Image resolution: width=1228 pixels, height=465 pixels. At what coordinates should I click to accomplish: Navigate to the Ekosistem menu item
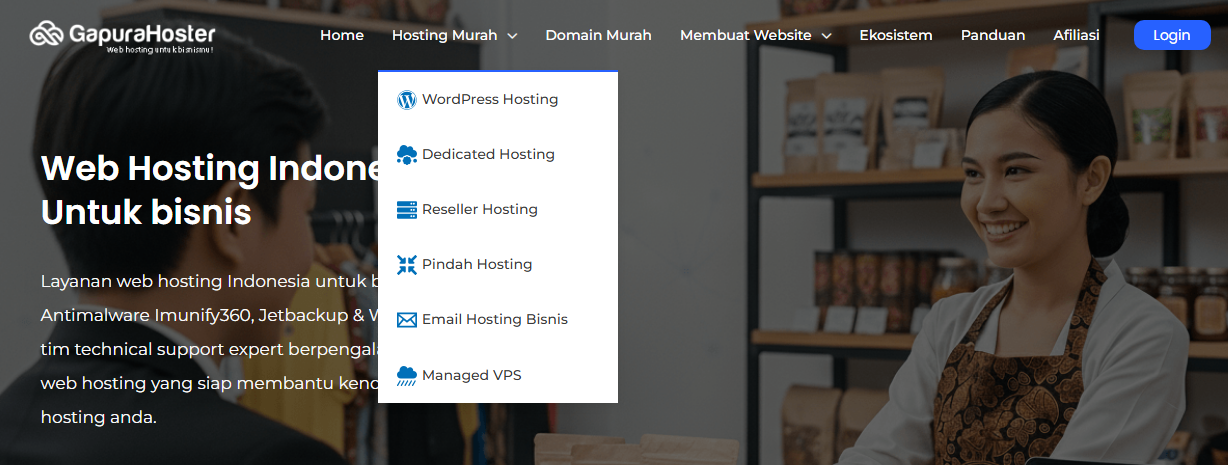click(x=895, y=35)
